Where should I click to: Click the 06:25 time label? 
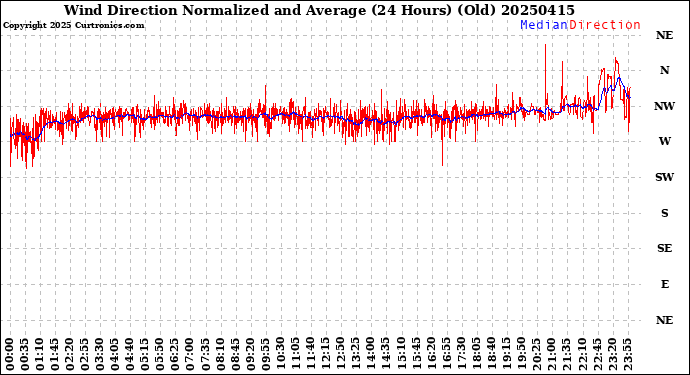click(176, 354)
